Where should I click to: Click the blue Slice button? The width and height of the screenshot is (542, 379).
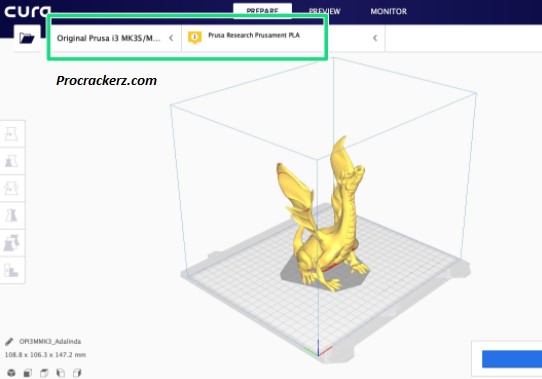point(512,359)
